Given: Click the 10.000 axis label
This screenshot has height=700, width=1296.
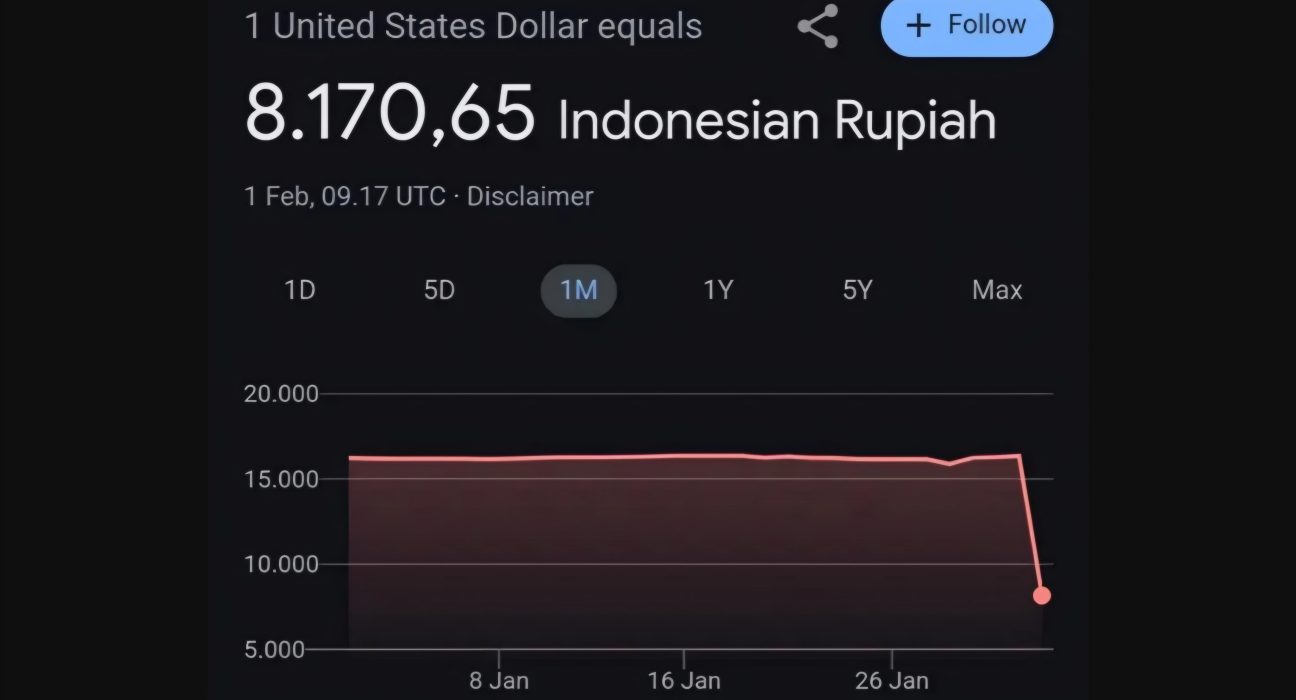Looking at the screenshot, I should tap(281, 564).
